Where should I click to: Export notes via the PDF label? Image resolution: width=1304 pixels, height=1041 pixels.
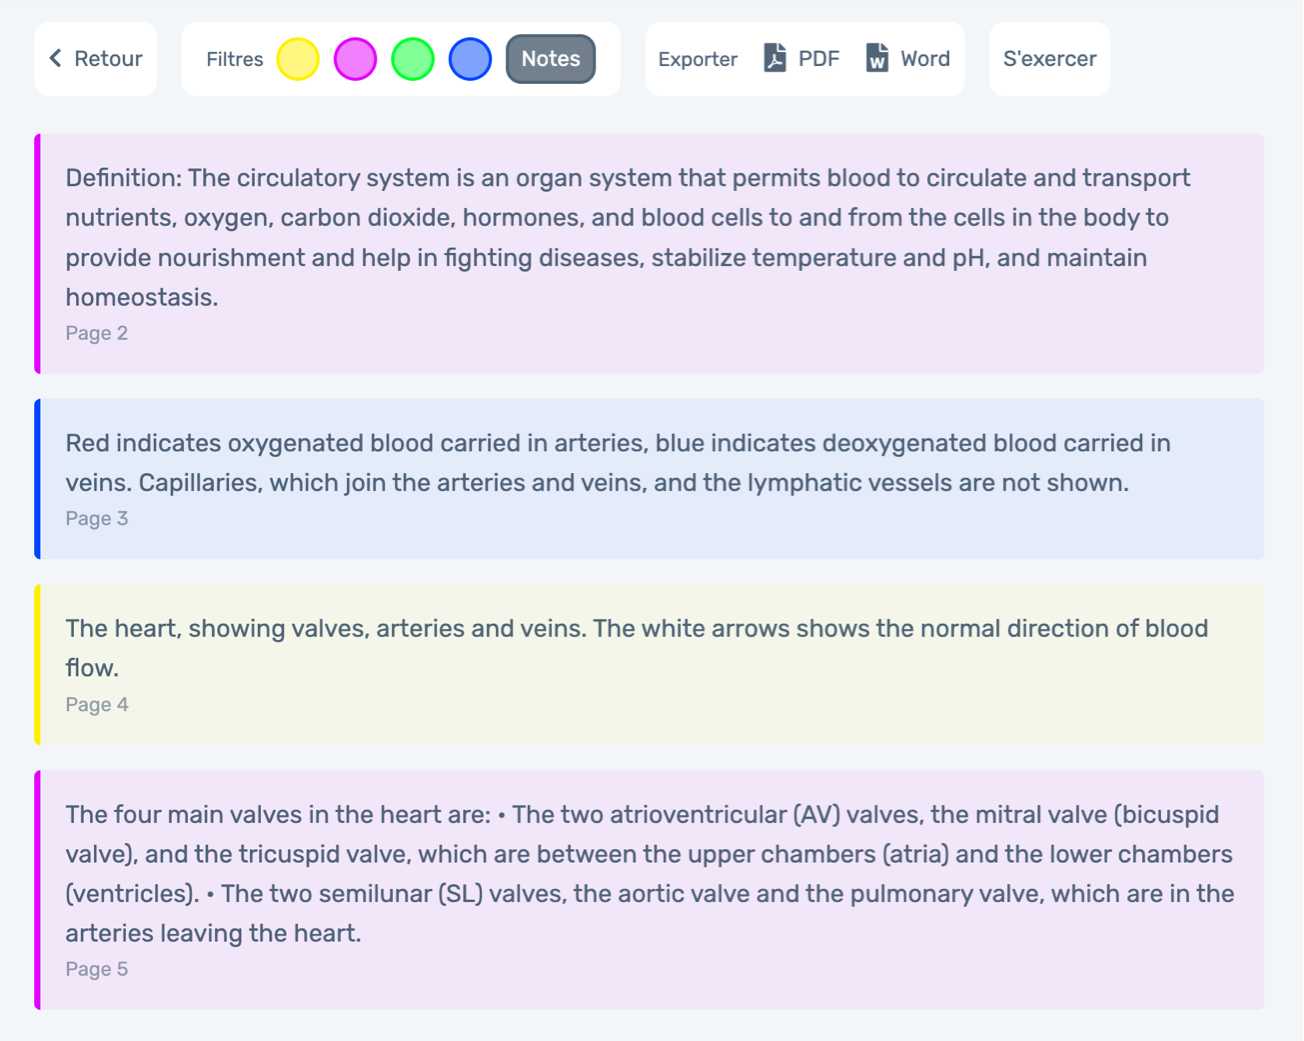coord(819,59)
